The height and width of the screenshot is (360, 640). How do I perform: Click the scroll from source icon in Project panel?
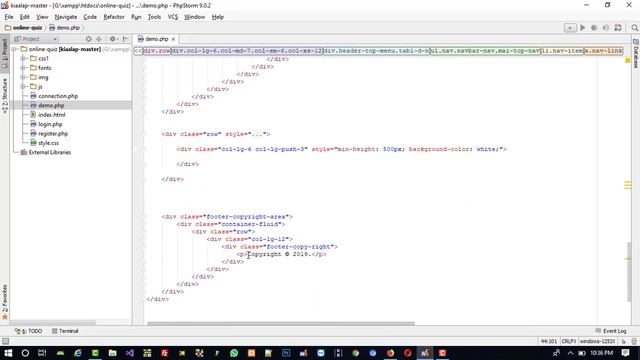point(88,39)
